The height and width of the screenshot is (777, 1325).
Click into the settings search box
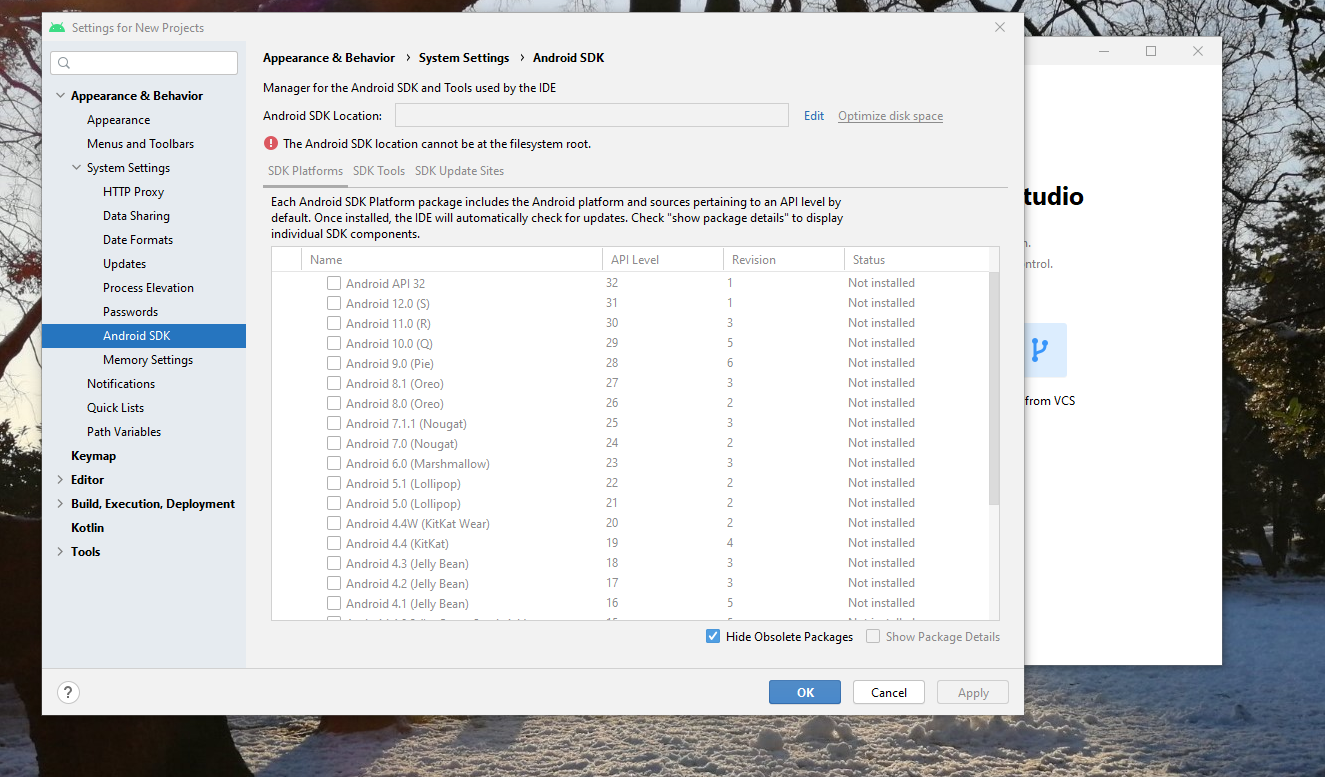point(144,63)
